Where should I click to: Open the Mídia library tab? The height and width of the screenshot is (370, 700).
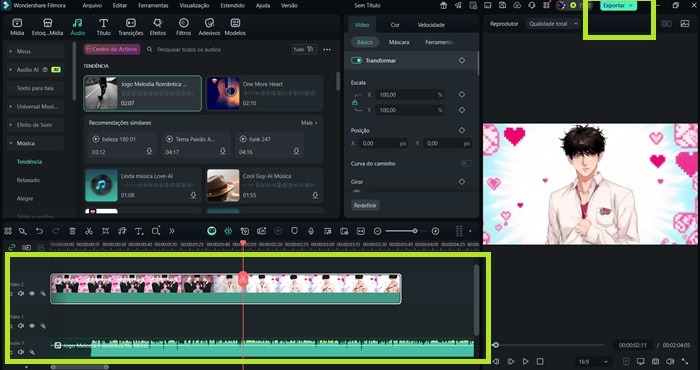point(17,27)
